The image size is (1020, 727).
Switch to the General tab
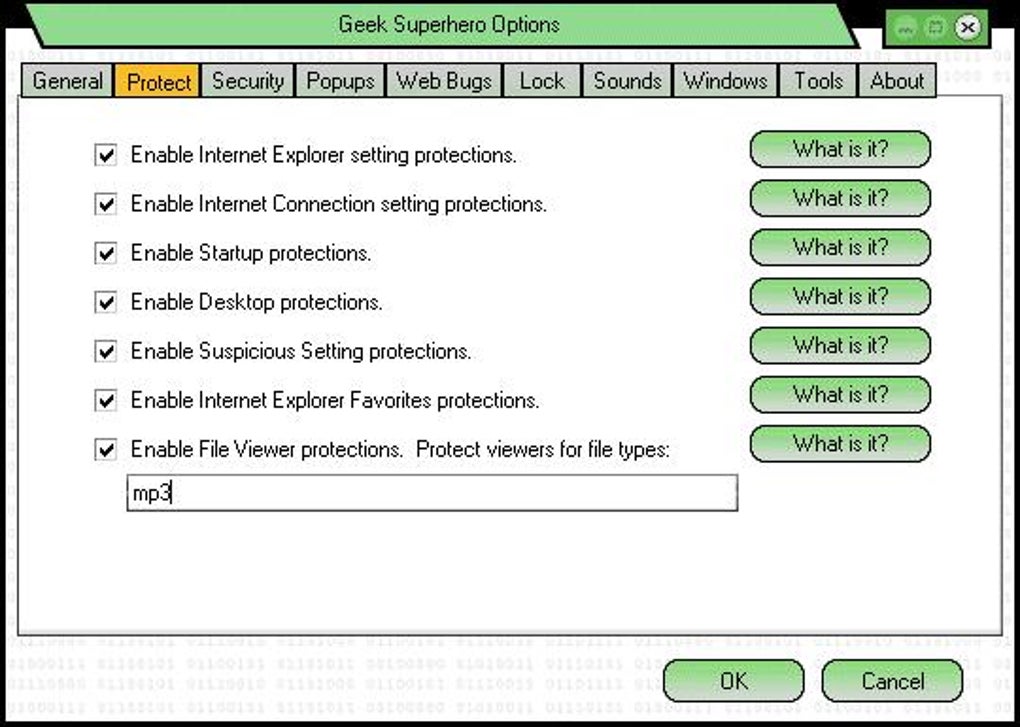click(x=68, y=81)
